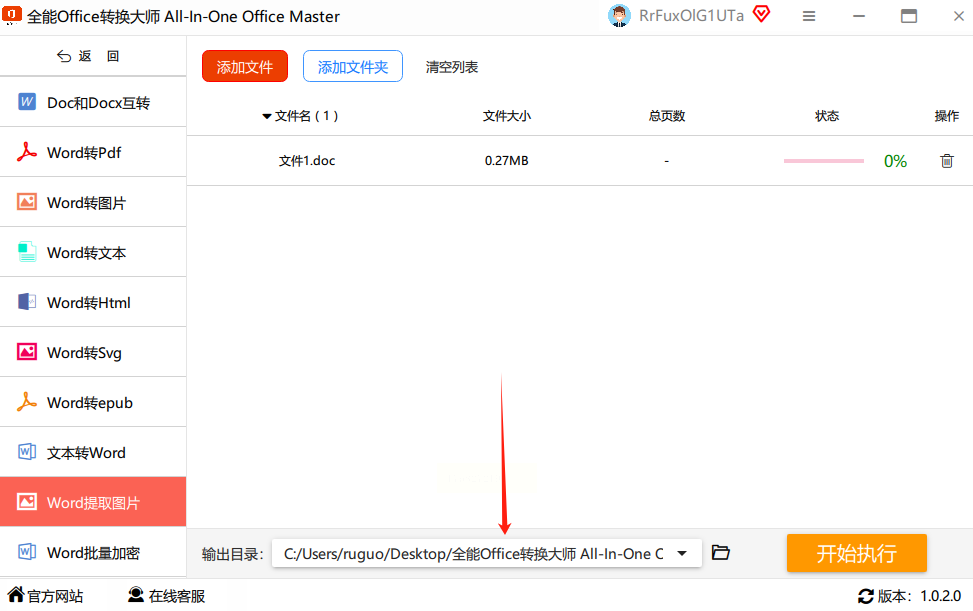The height and width of the screenshot is (611, 973).
Task: Click version number 1.0.2.0
Action: pos(940,596)
